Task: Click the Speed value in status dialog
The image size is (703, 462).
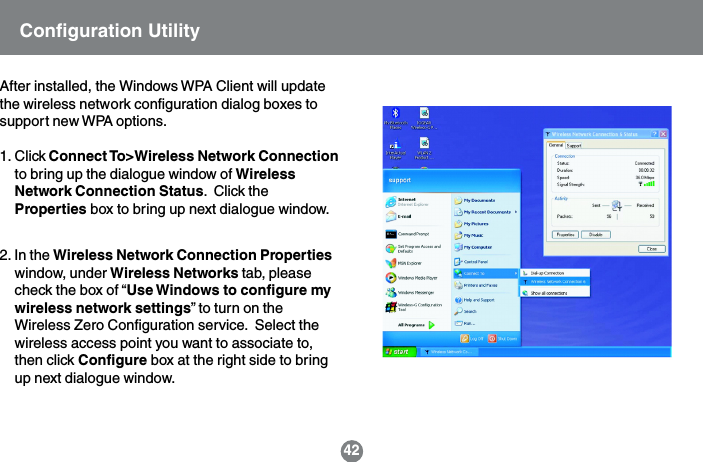Action: coord(645,178)
